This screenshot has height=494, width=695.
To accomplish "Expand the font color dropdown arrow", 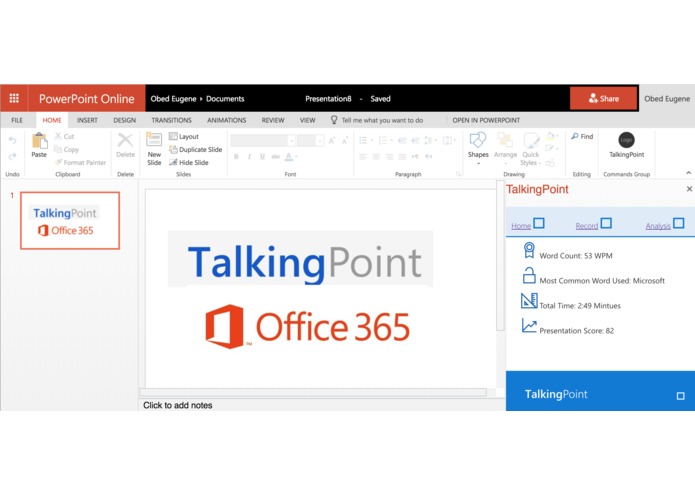I will tap(296, 156).
